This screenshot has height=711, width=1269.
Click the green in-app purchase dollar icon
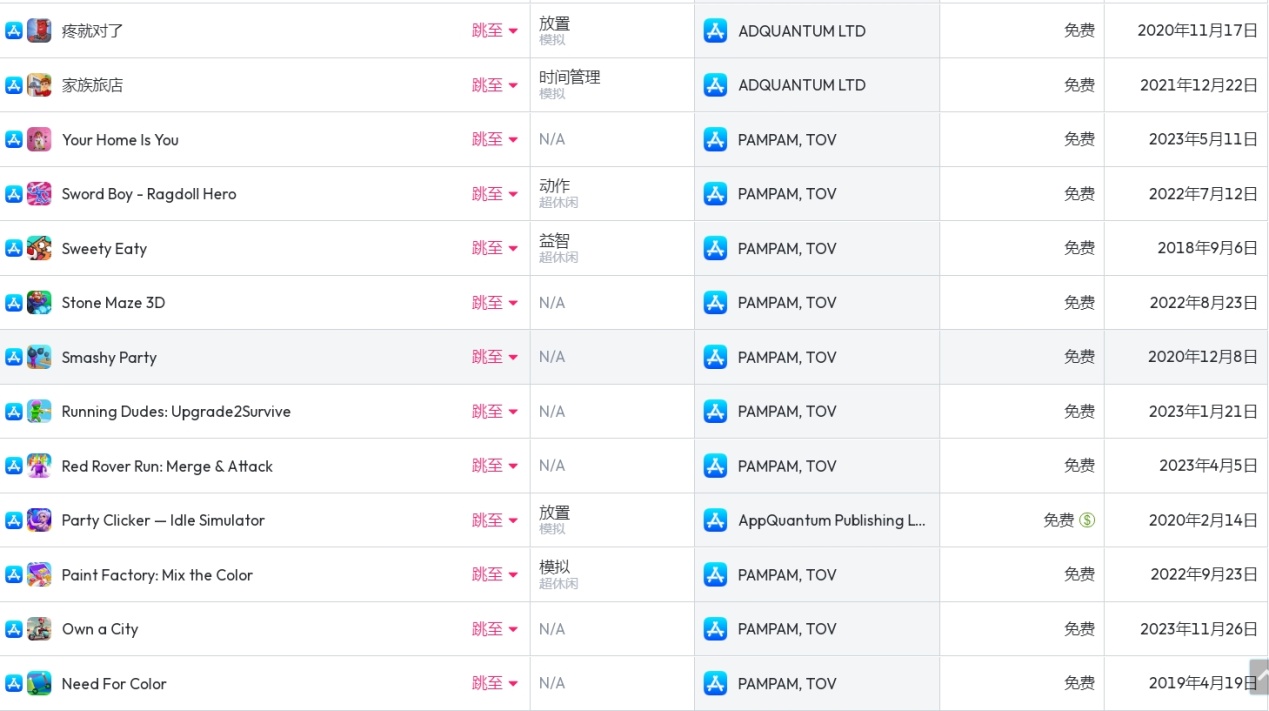pyautogui.click(x=1087, y=520)
